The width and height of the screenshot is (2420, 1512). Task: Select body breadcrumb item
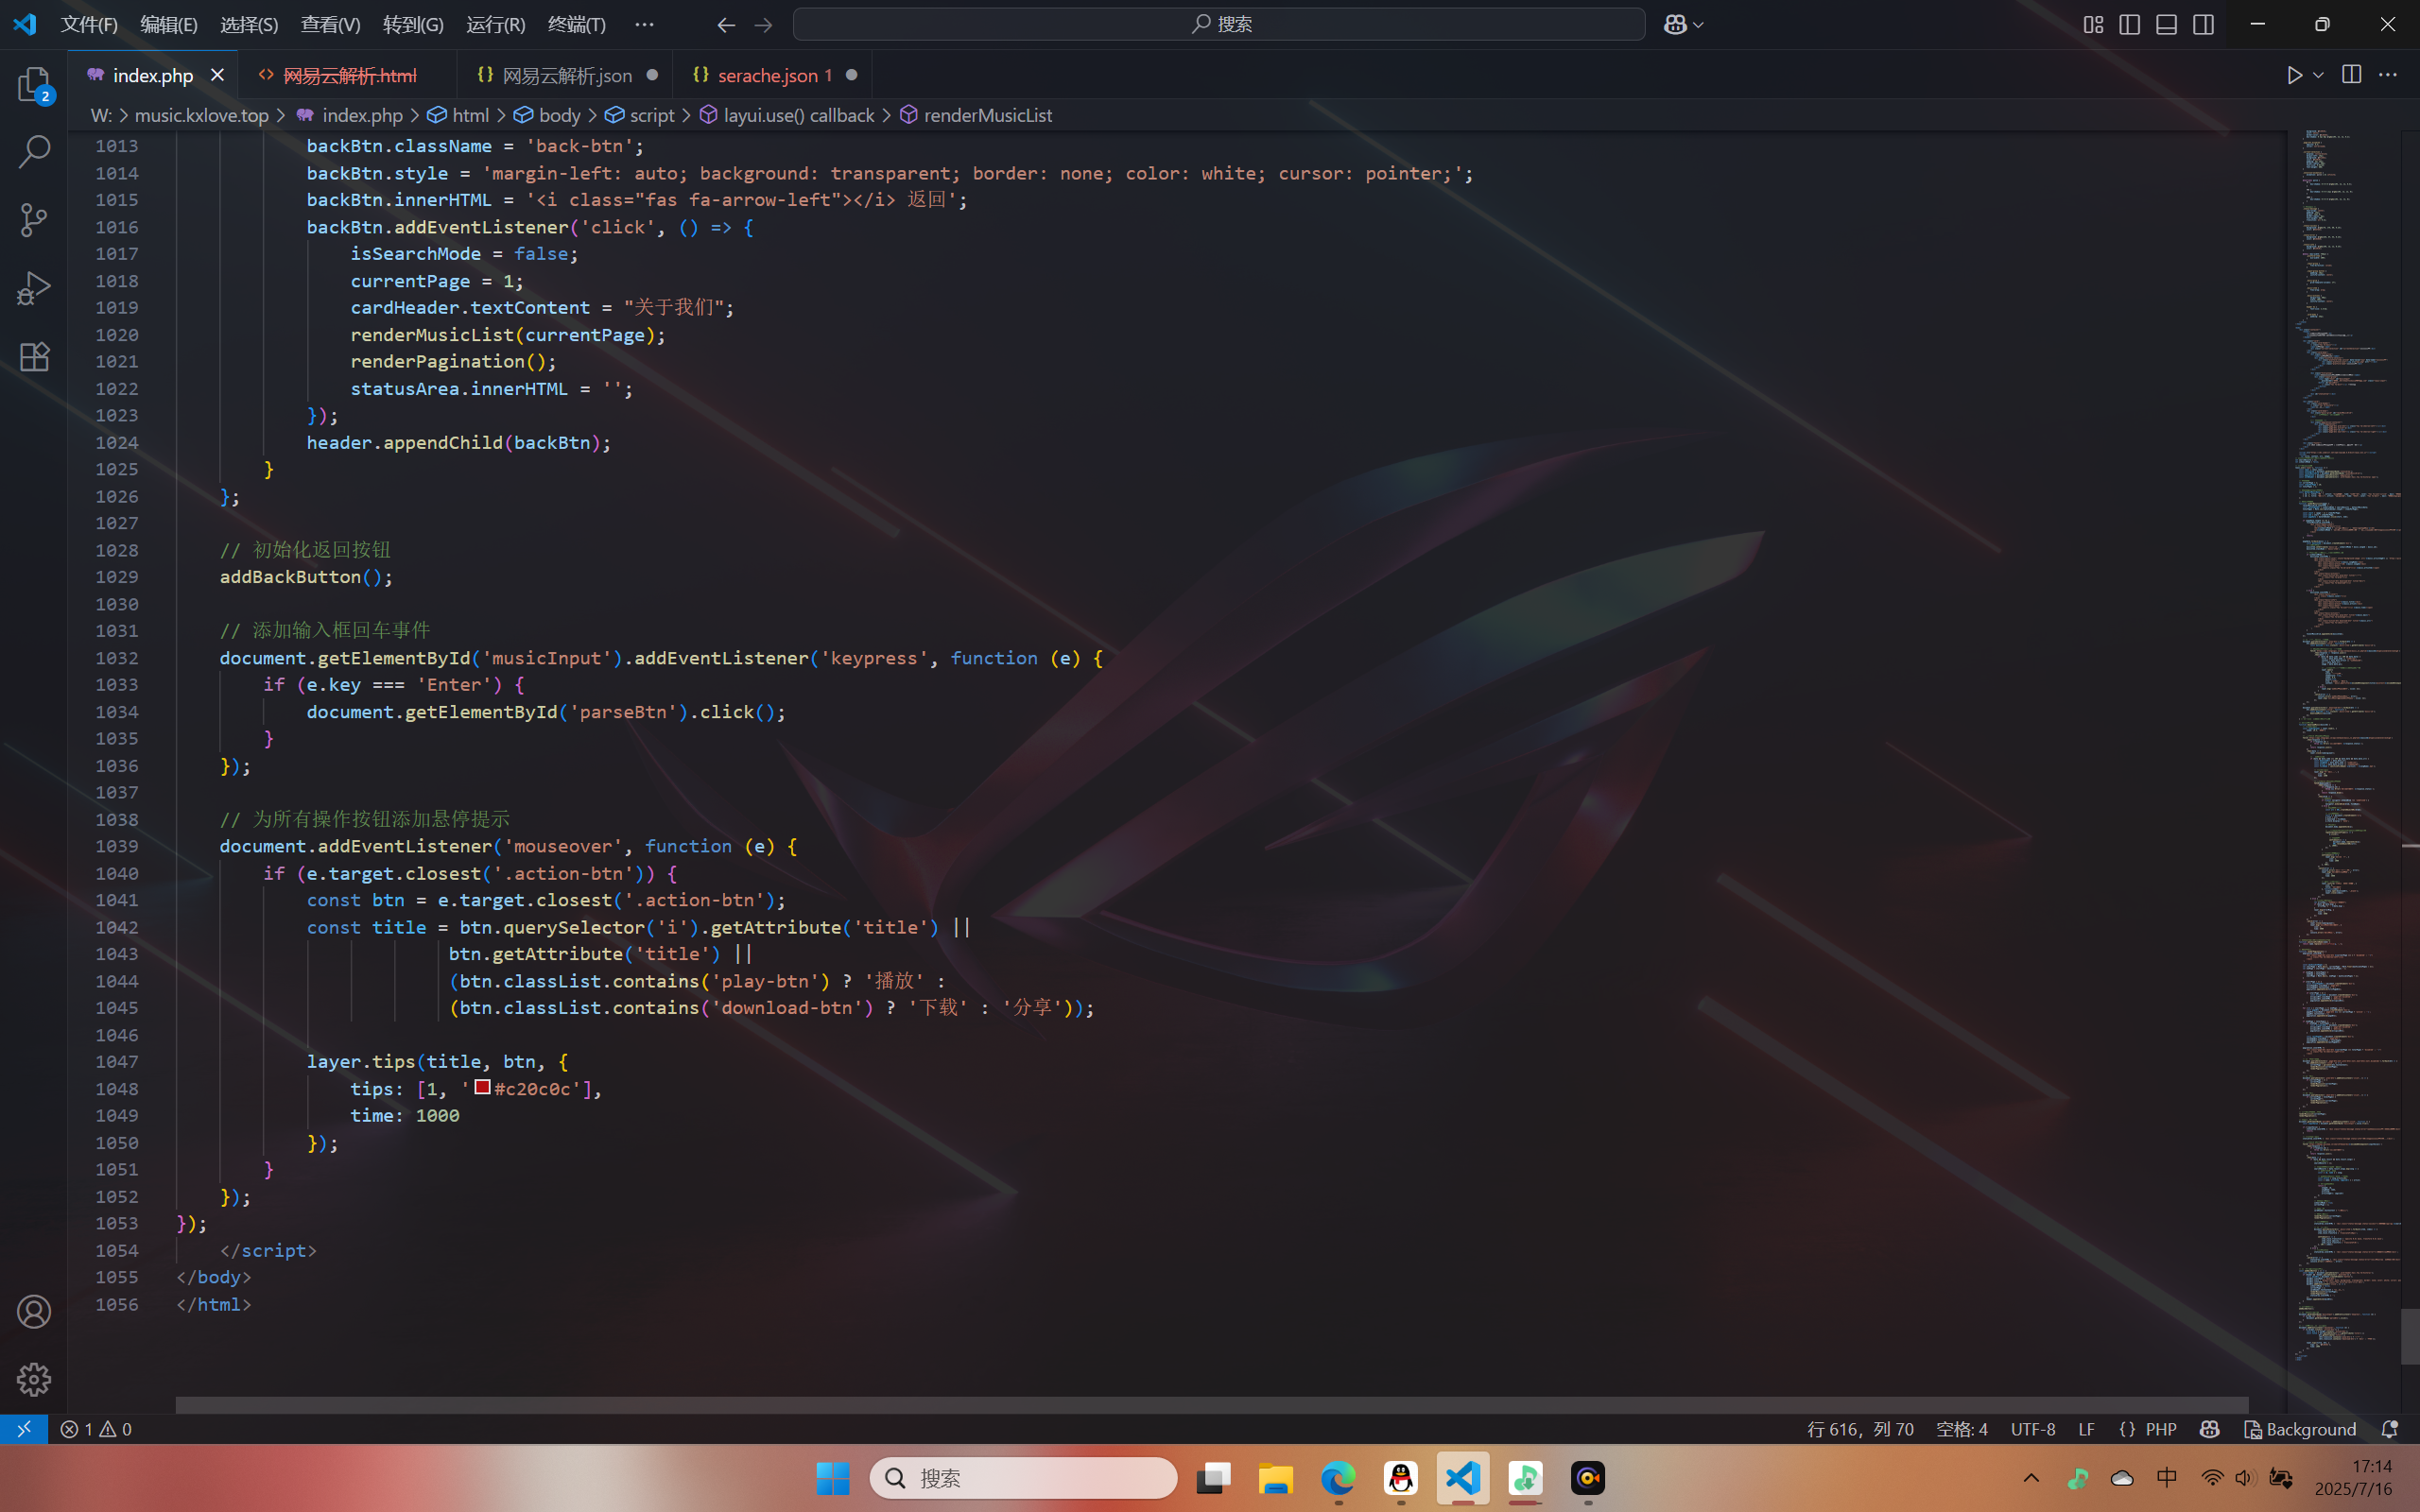pos(548,115)
